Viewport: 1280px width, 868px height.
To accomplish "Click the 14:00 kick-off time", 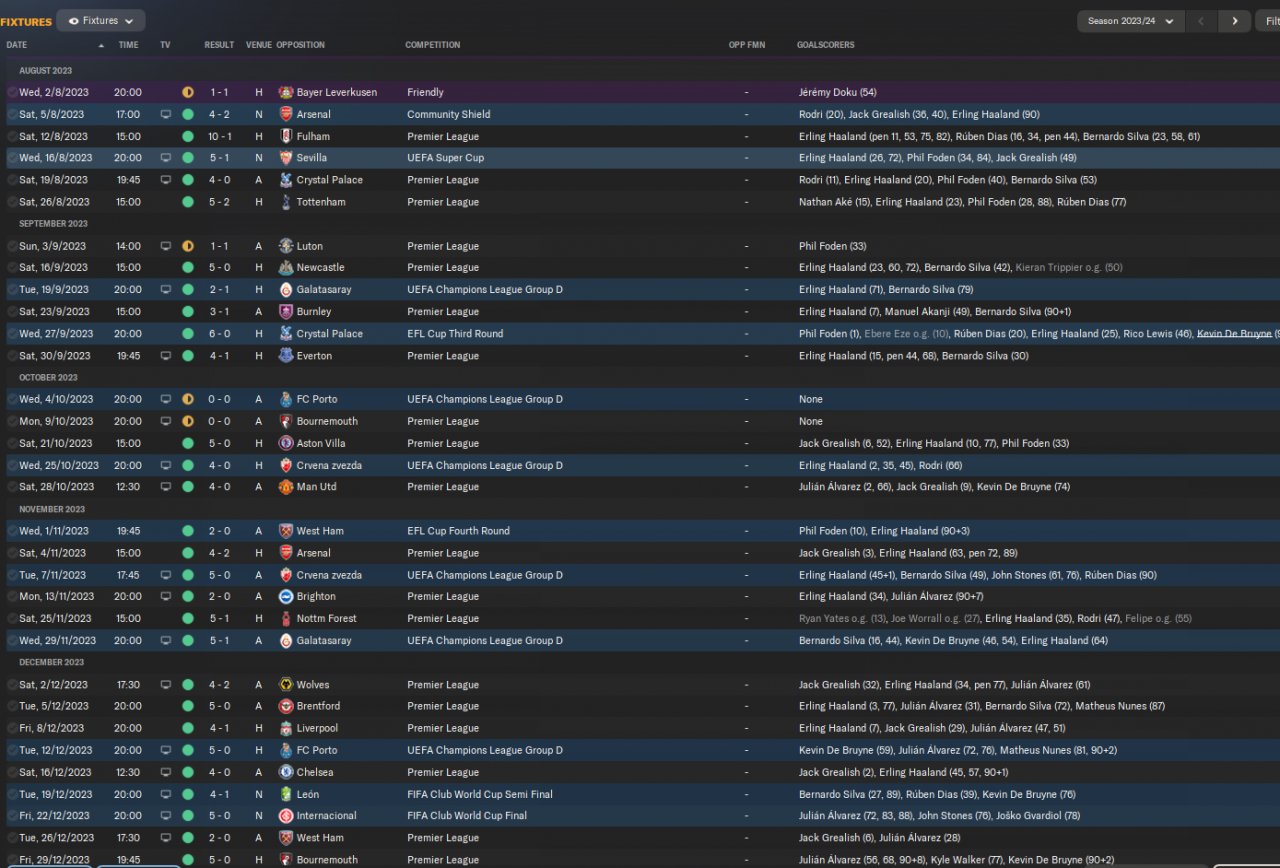I will 128,246.
